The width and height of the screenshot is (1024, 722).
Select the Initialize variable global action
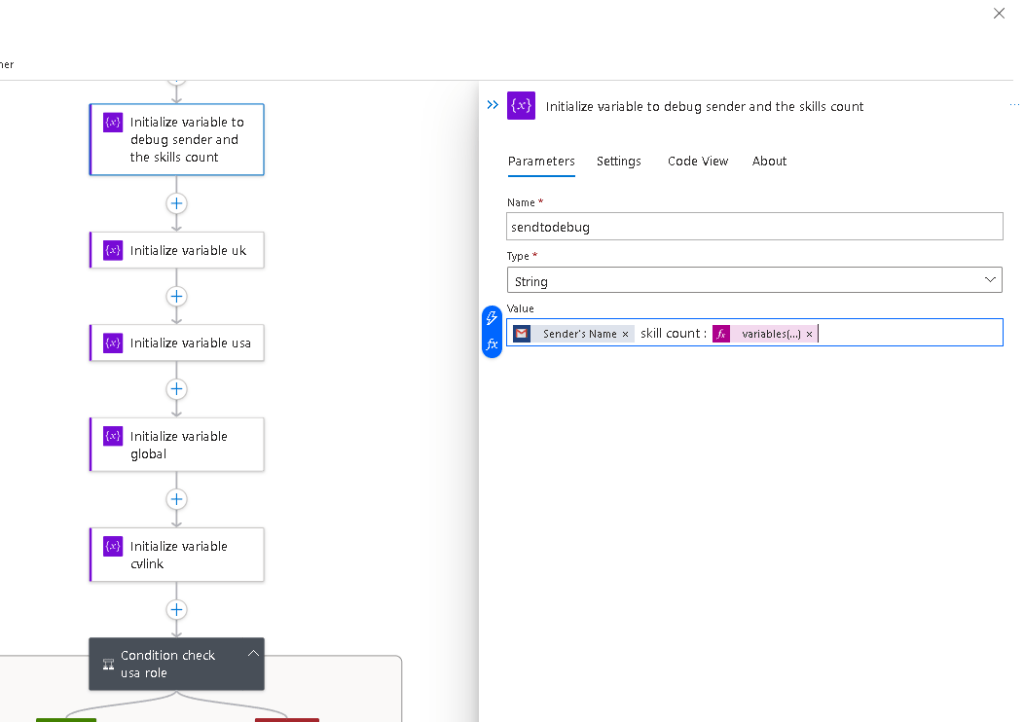coord(177,445)
